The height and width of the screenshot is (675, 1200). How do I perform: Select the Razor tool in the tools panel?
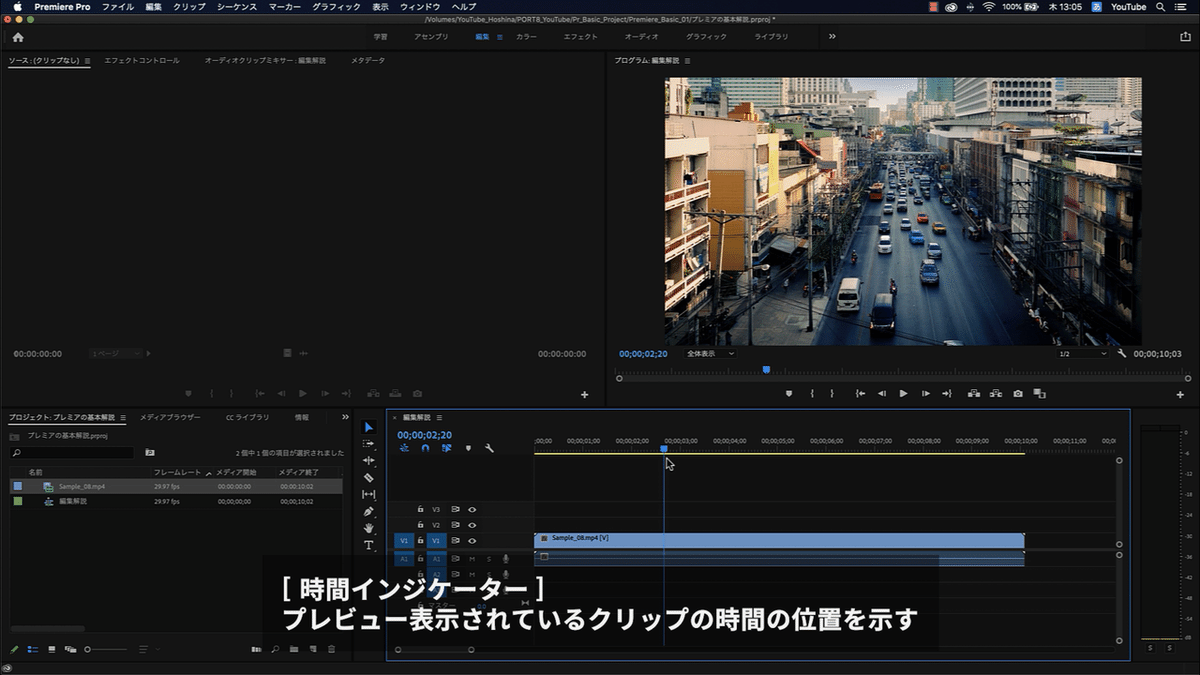coord(368,478)
